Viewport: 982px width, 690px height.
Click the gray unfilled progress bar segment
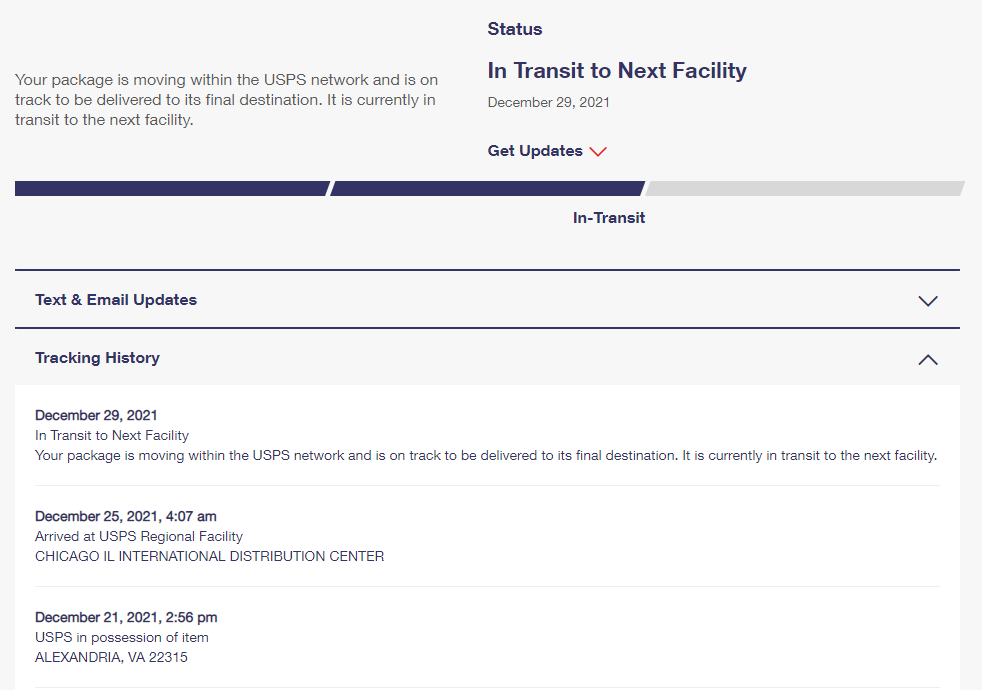click(x=805, y=188)
